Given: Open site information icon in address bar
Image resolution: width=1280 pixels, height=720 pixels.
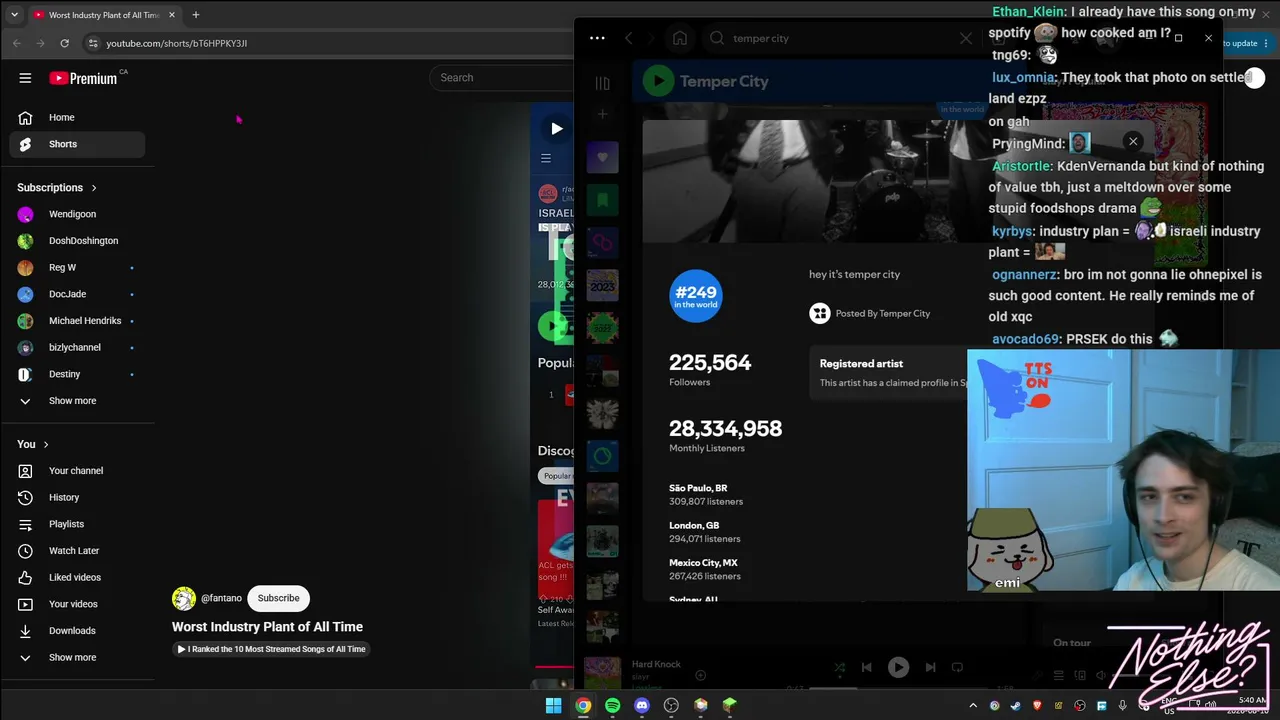Looking at the screenshot, I should pyautogui.click(x=93, y=43).
